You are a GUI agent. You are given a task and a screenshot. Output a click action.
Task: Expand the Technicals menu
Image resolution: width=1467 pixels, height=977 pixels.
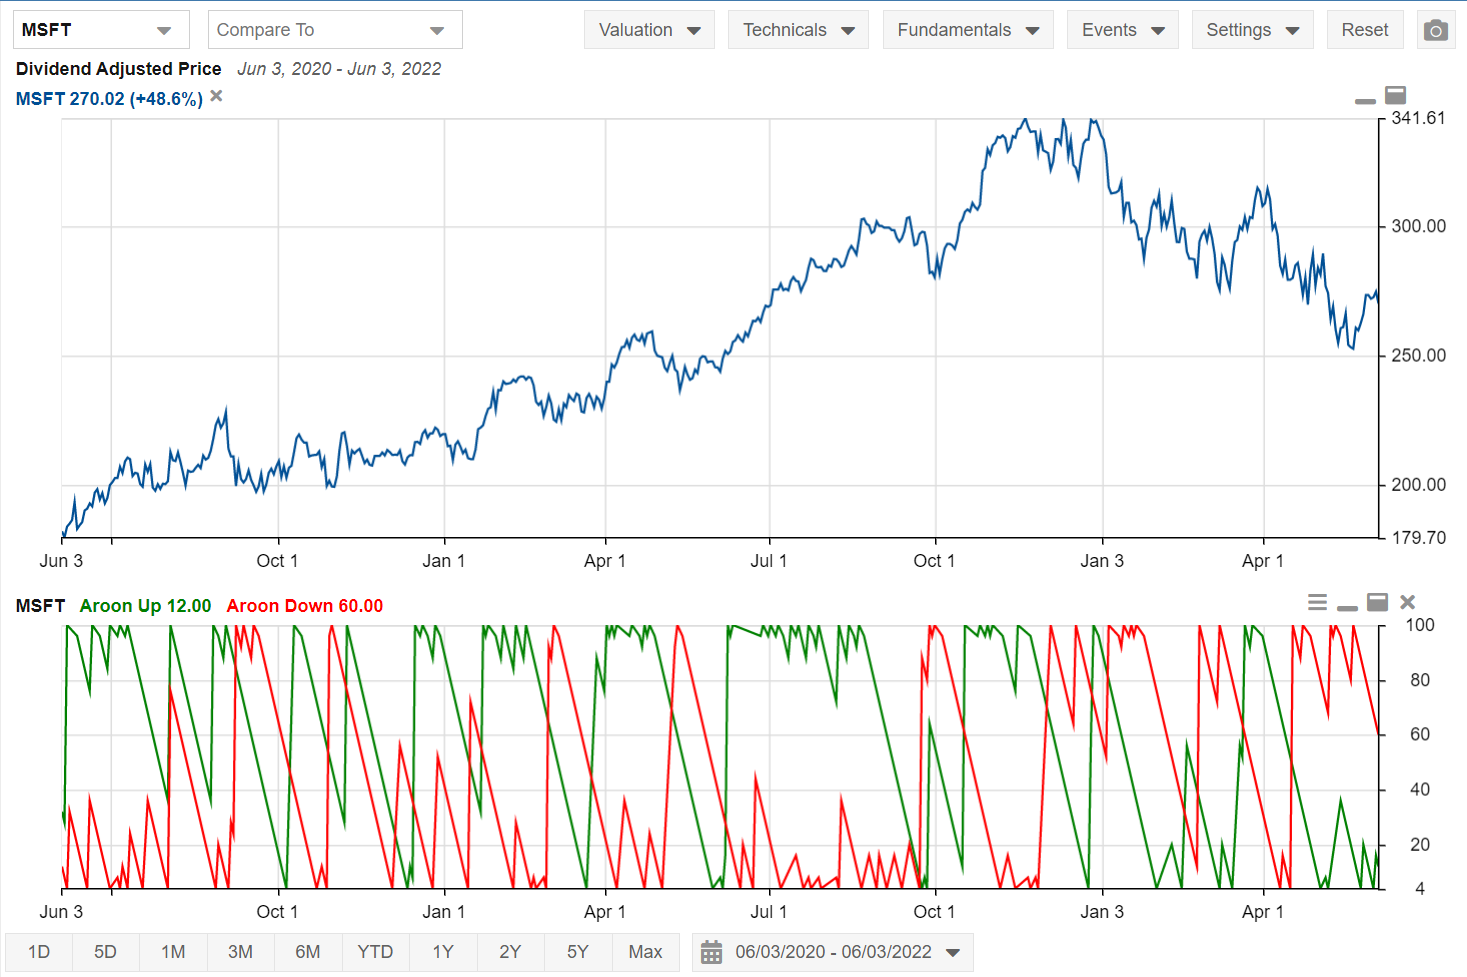point(798,30)
